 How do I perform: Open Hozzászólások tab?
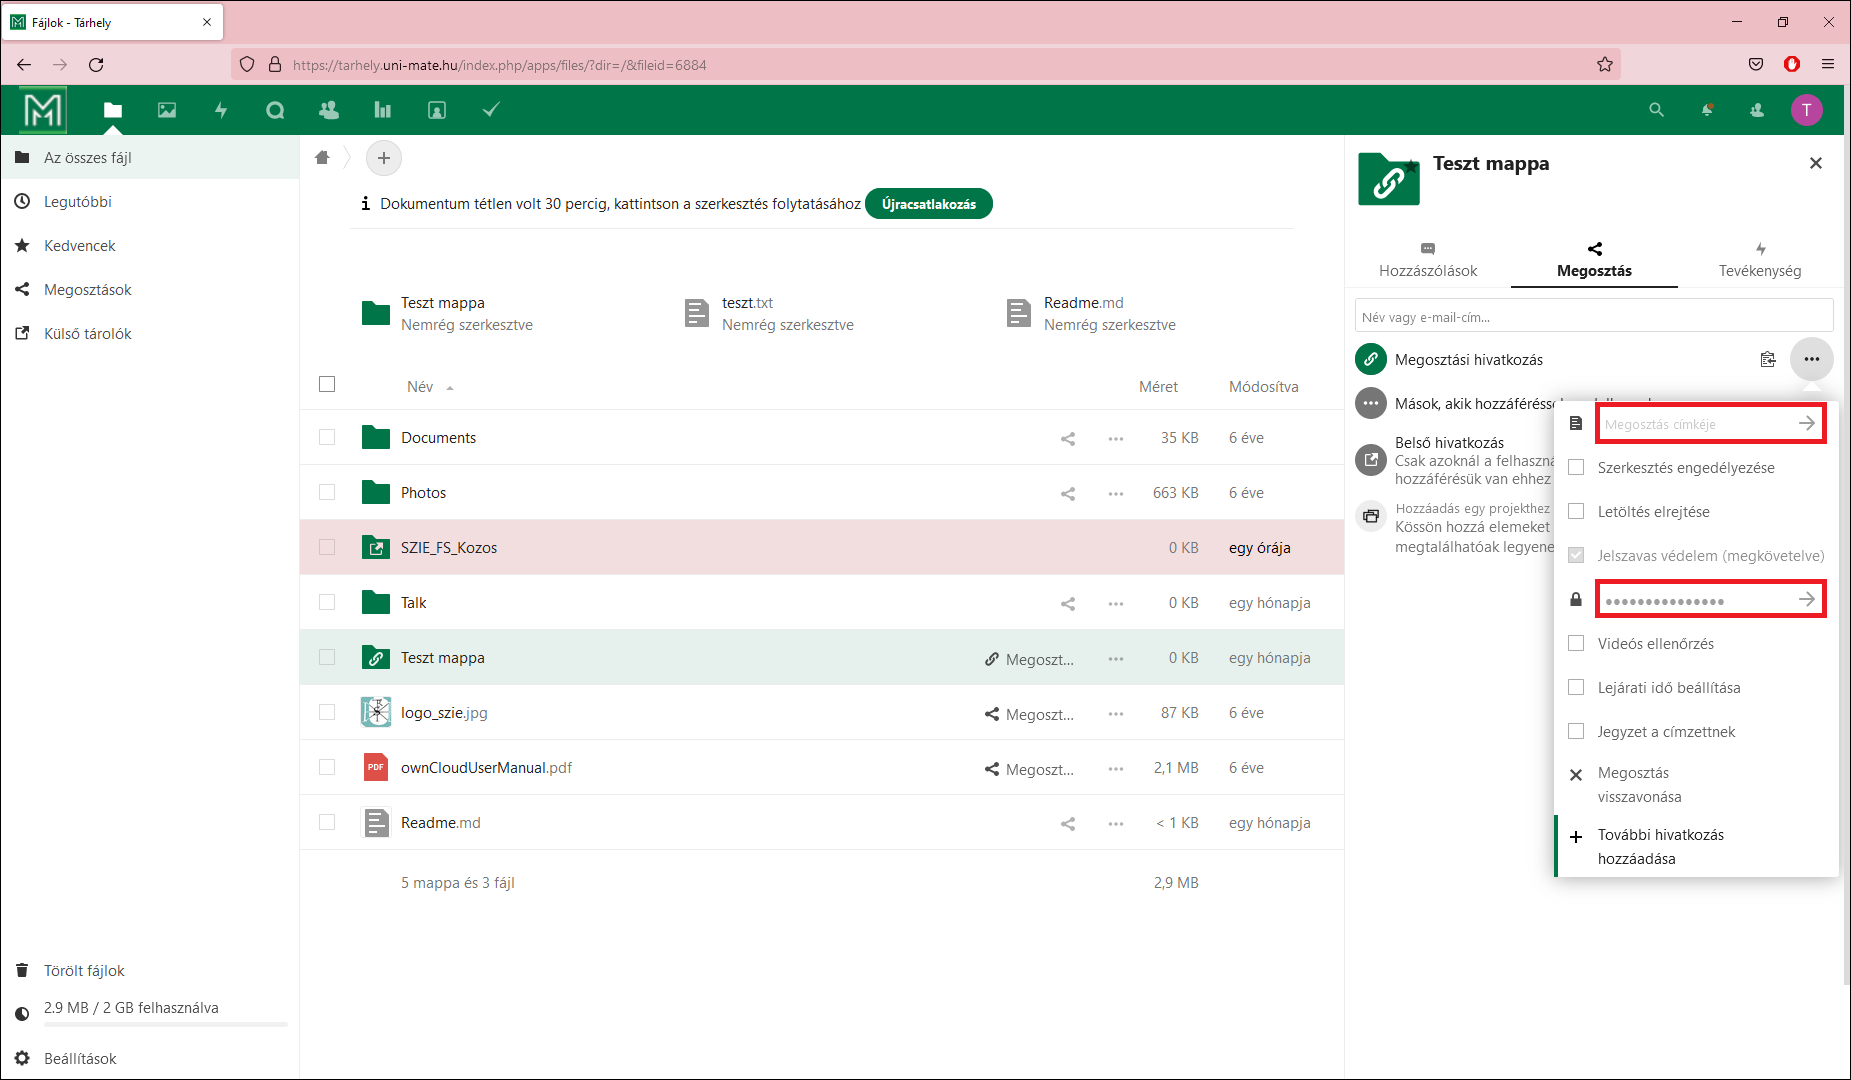1428,260
